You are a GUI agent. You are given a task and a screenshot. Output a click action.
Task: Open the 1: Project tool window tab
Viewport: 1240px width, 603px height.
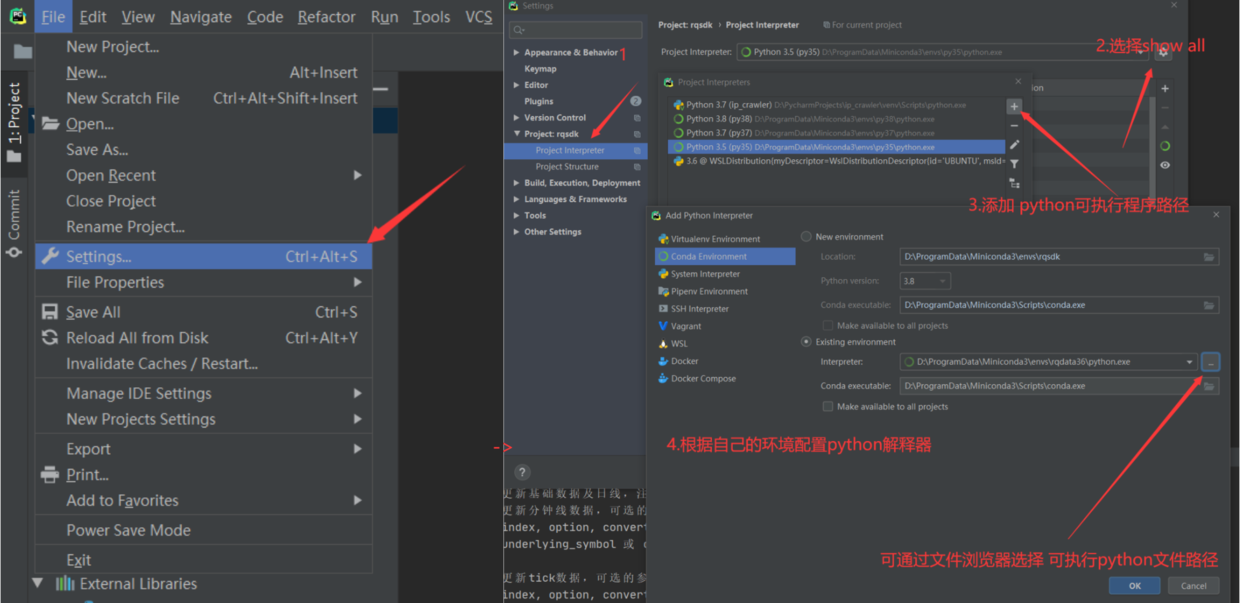pos(14,122)
